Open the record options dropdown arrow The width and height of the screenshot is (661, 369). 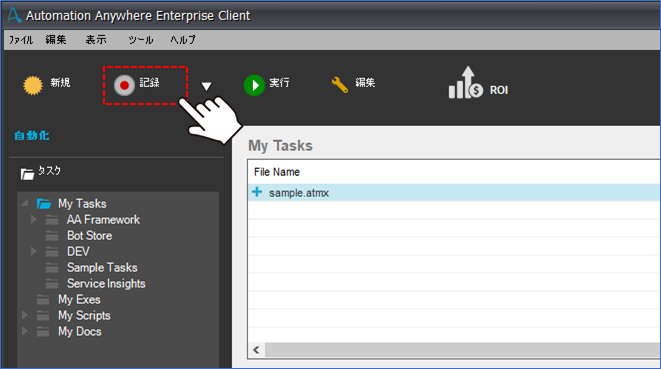[206, 86]
